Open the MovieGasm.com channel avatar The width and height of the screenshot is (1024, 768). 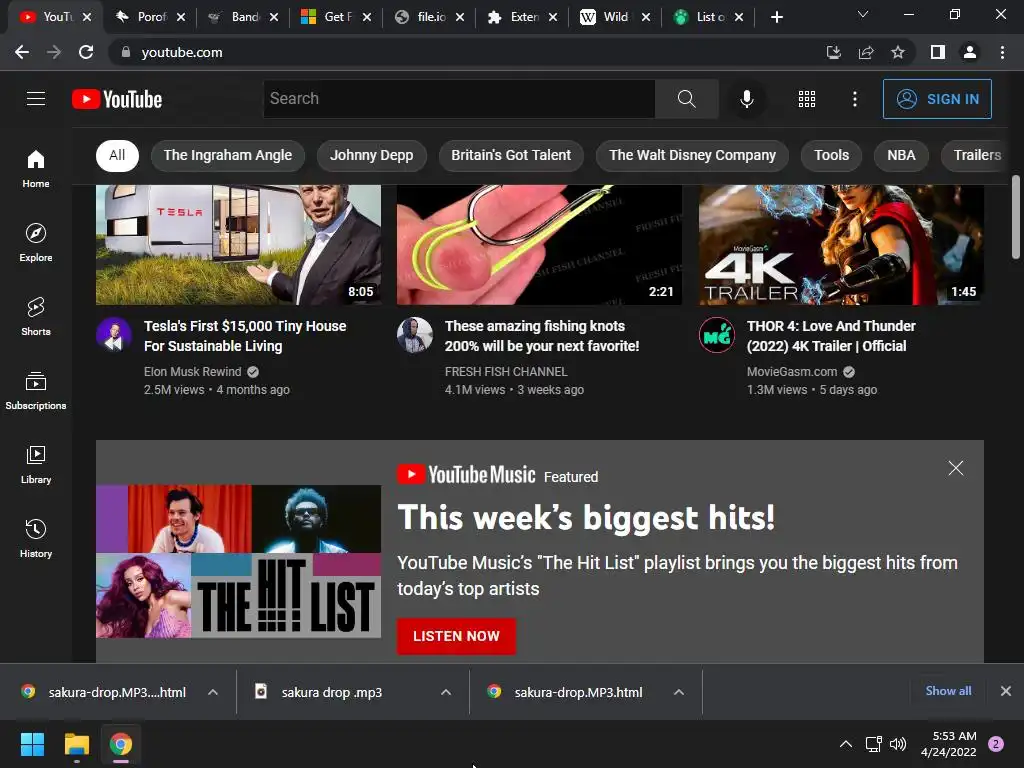716,335
